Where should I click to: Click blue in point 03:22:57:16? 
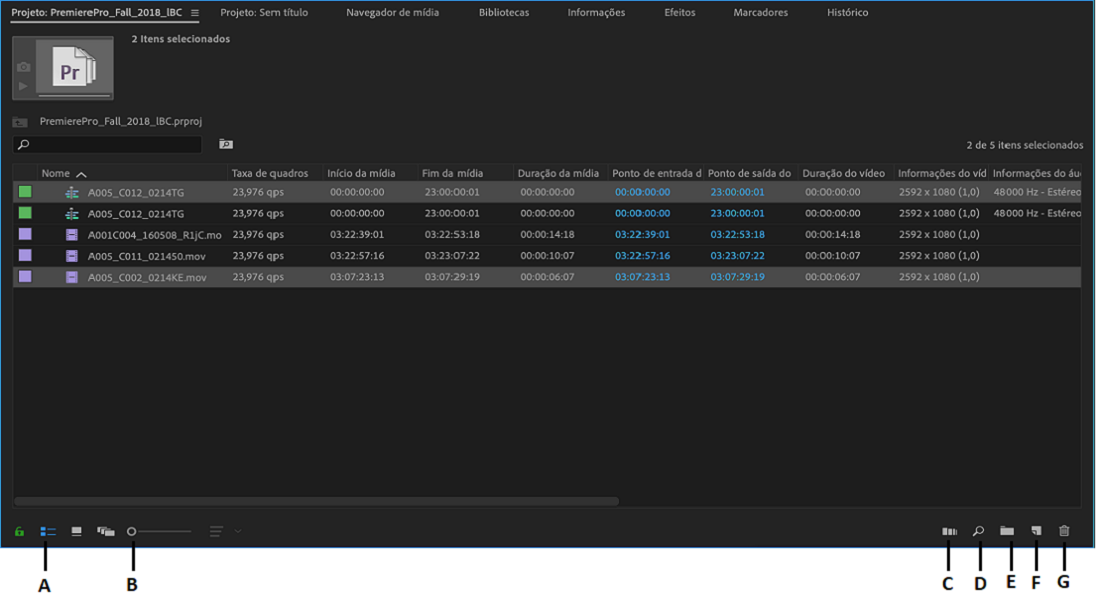coord(642,256)
